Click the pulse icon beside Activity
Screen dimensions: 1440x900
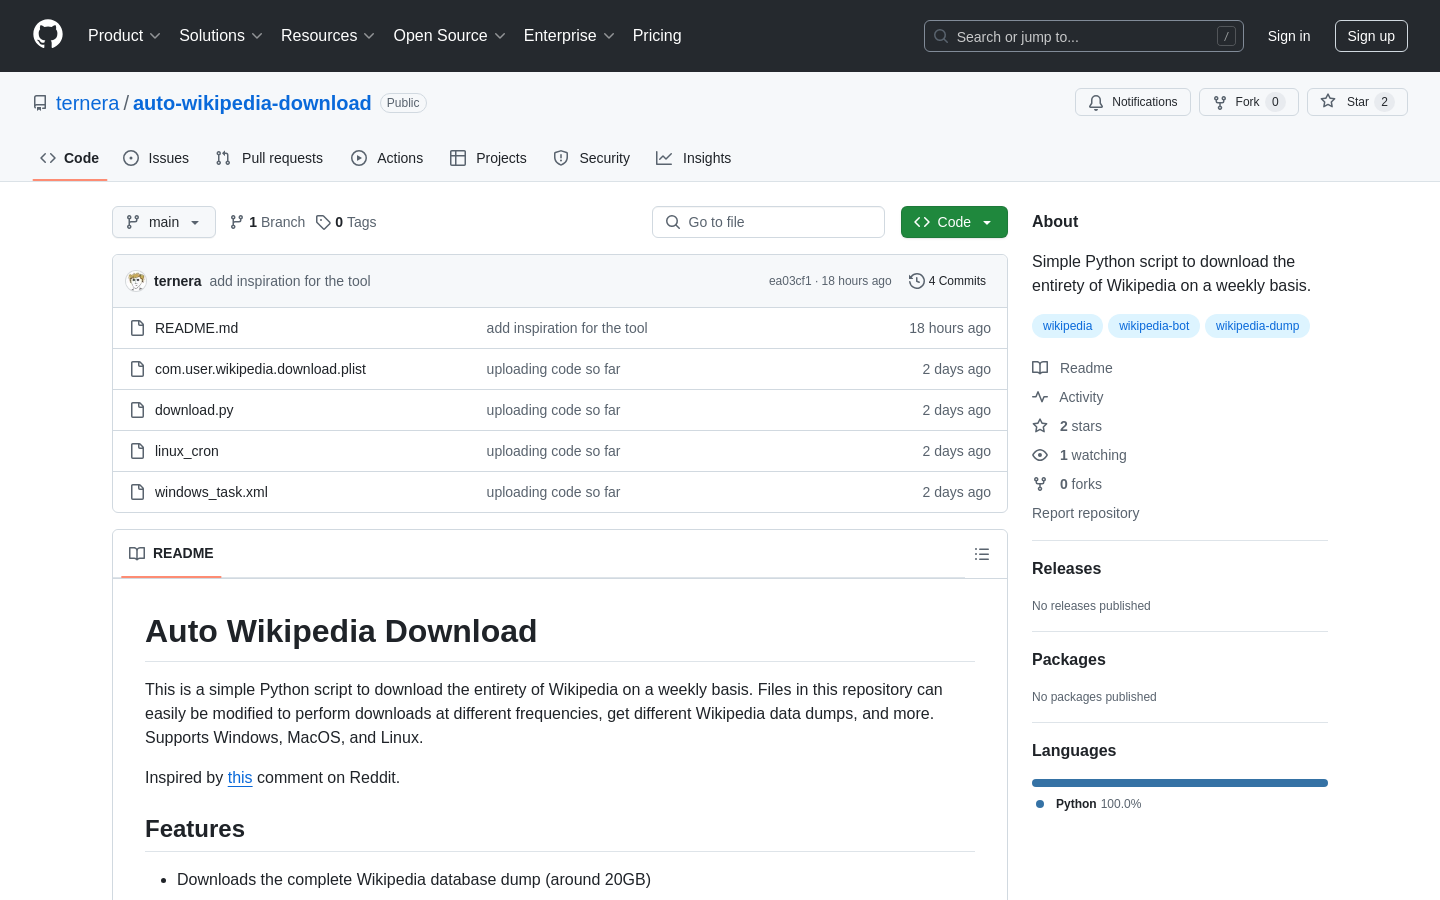point(1040,397)
